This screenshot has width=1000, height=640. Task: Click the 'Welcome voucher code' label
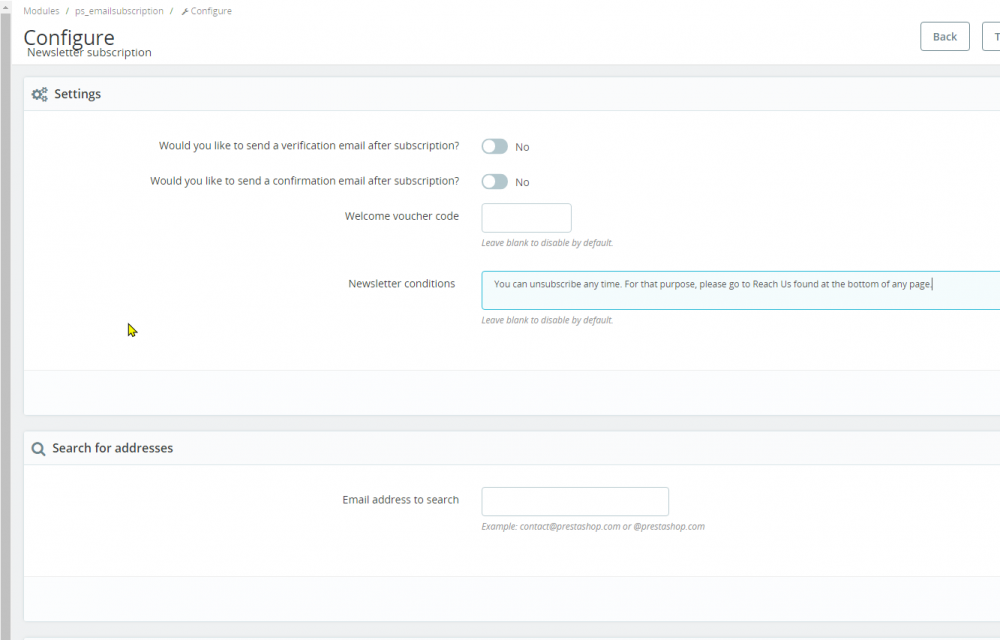402,216
